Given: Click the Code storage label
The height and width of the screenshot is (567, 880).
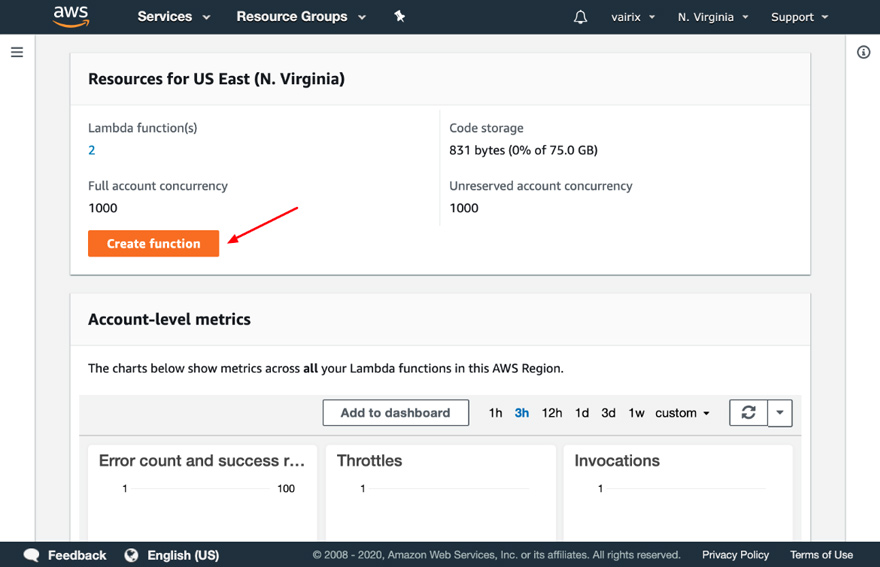Looking at the screenshot, I should click(x=486, y=128).
